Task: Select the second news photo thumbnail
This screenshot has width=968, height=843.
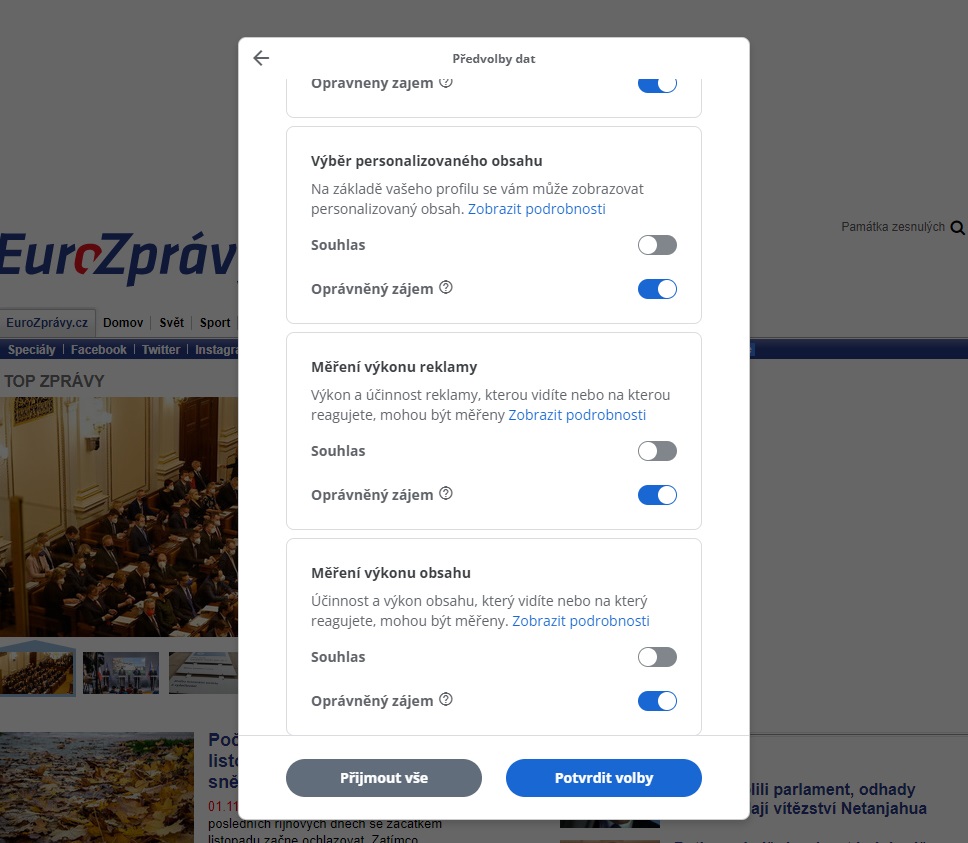Action: [120, 673]
